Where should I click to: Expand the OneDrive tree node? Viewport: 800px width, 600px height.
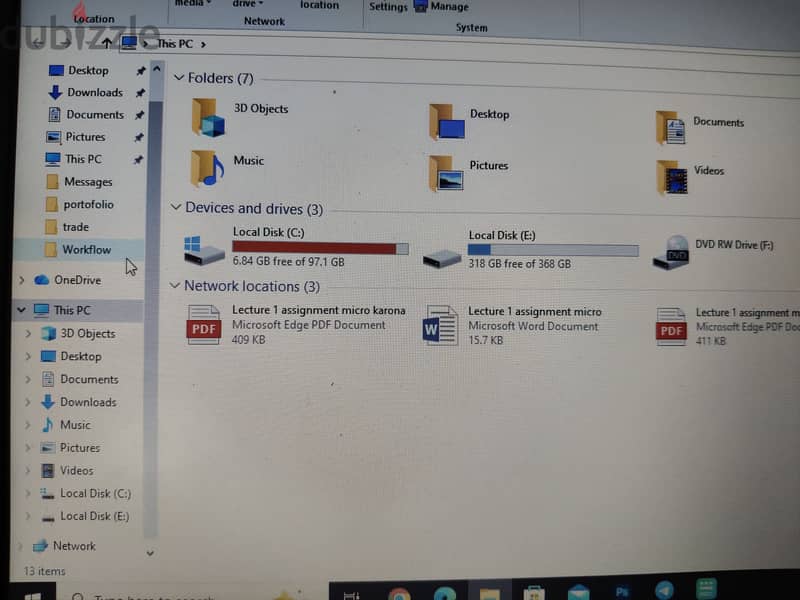22,280
